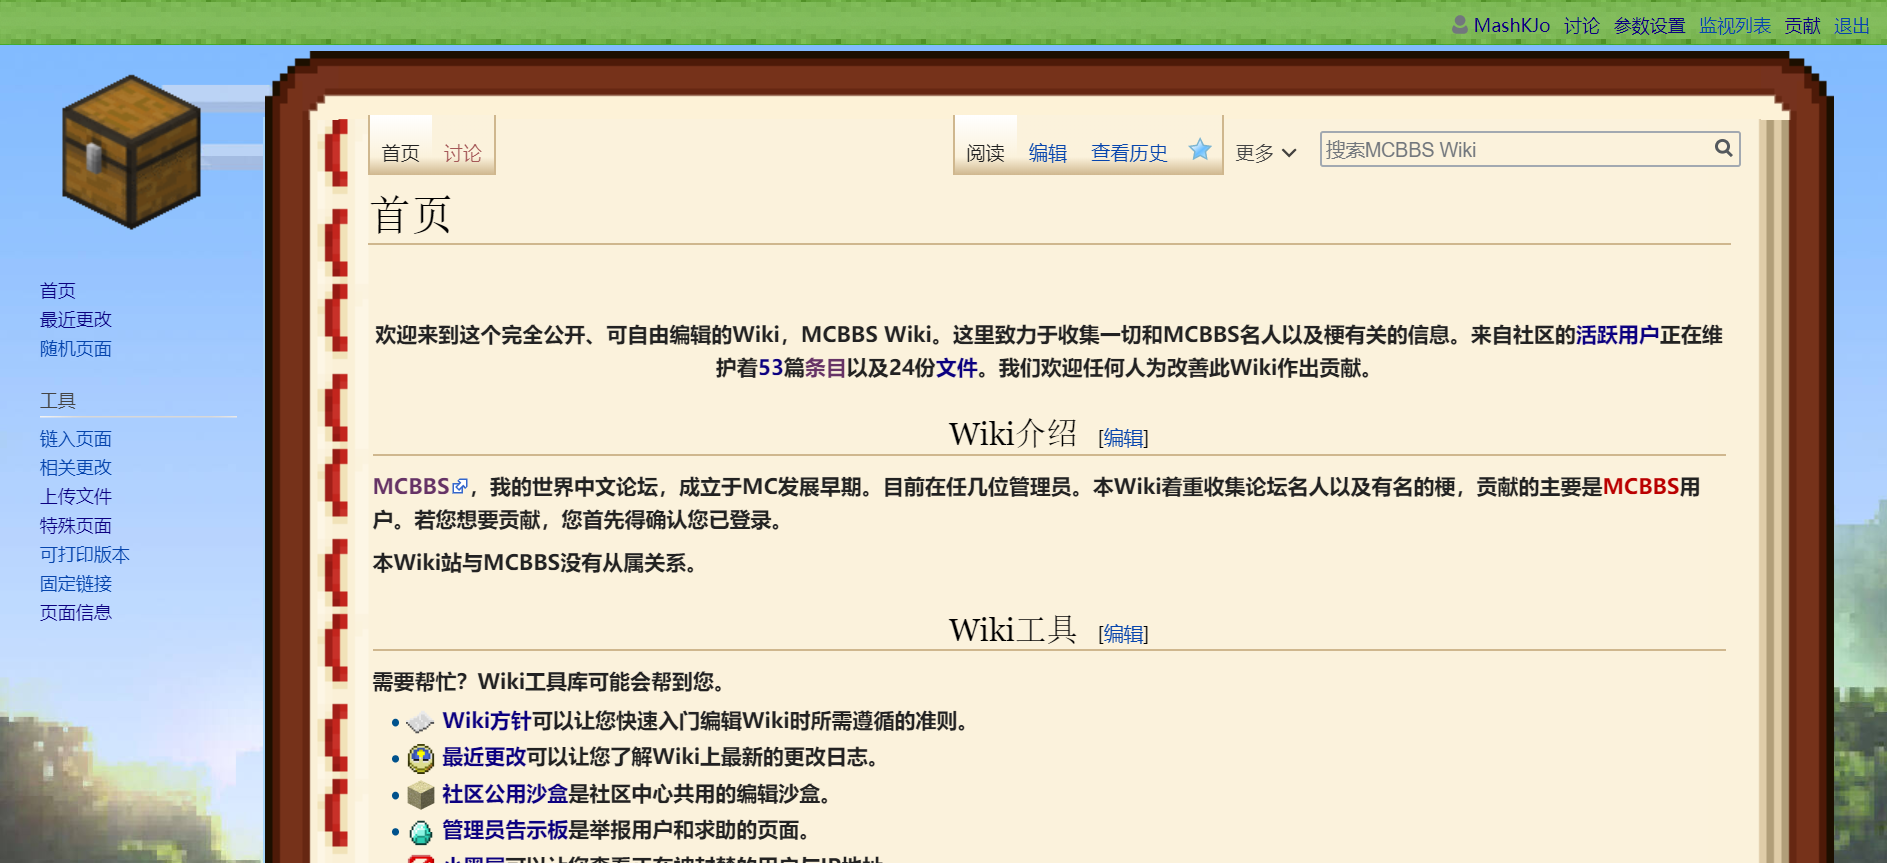Select the 阅读 view tab
Screen dimensions: 1887x863
coord(985,153)
